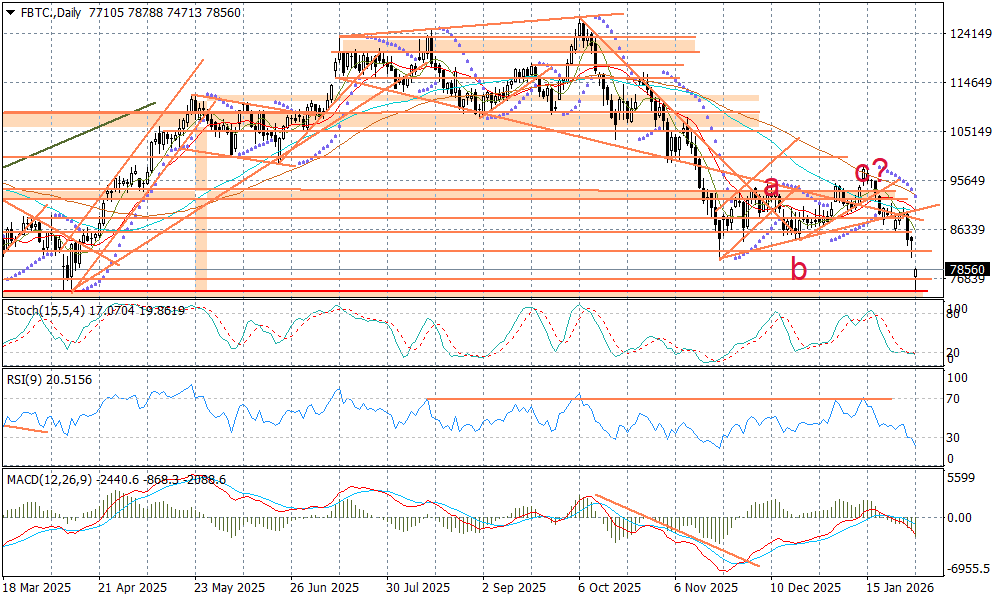1000x600 pixels.
Task: Click the 15 Jan 2026 date label
Action: click(x=902, y=588)
